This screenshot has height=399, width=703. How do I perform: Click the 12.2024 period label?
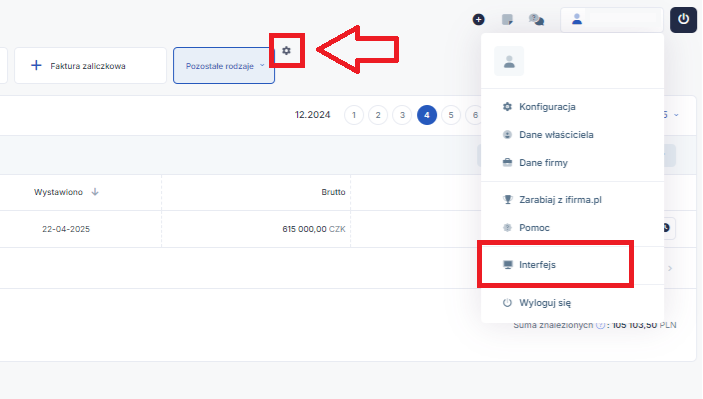pos(312,115)
